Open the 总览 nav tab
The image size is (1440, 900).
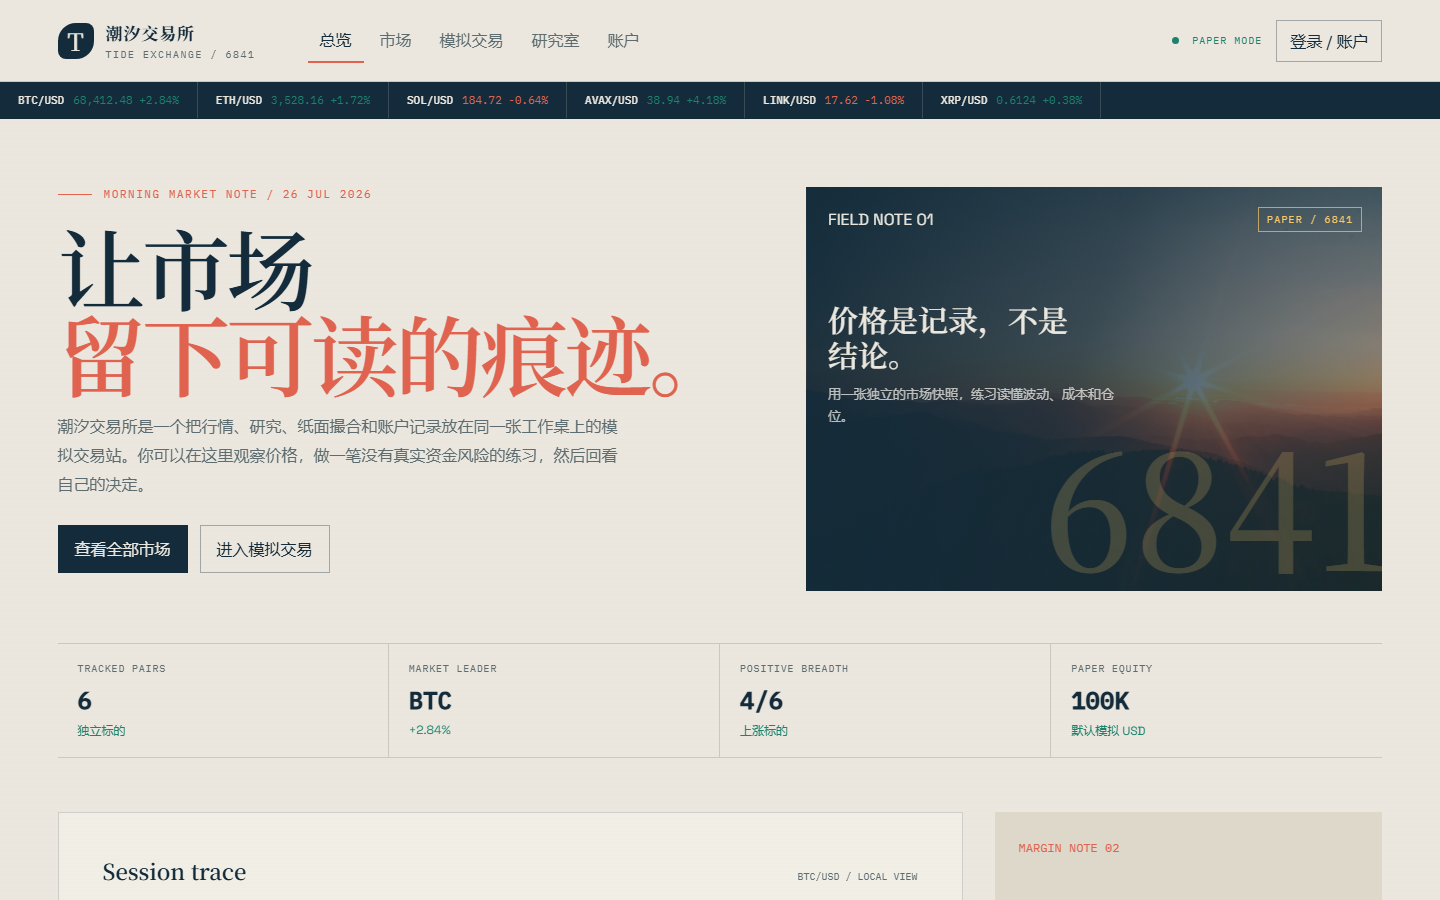click(336, 41)
